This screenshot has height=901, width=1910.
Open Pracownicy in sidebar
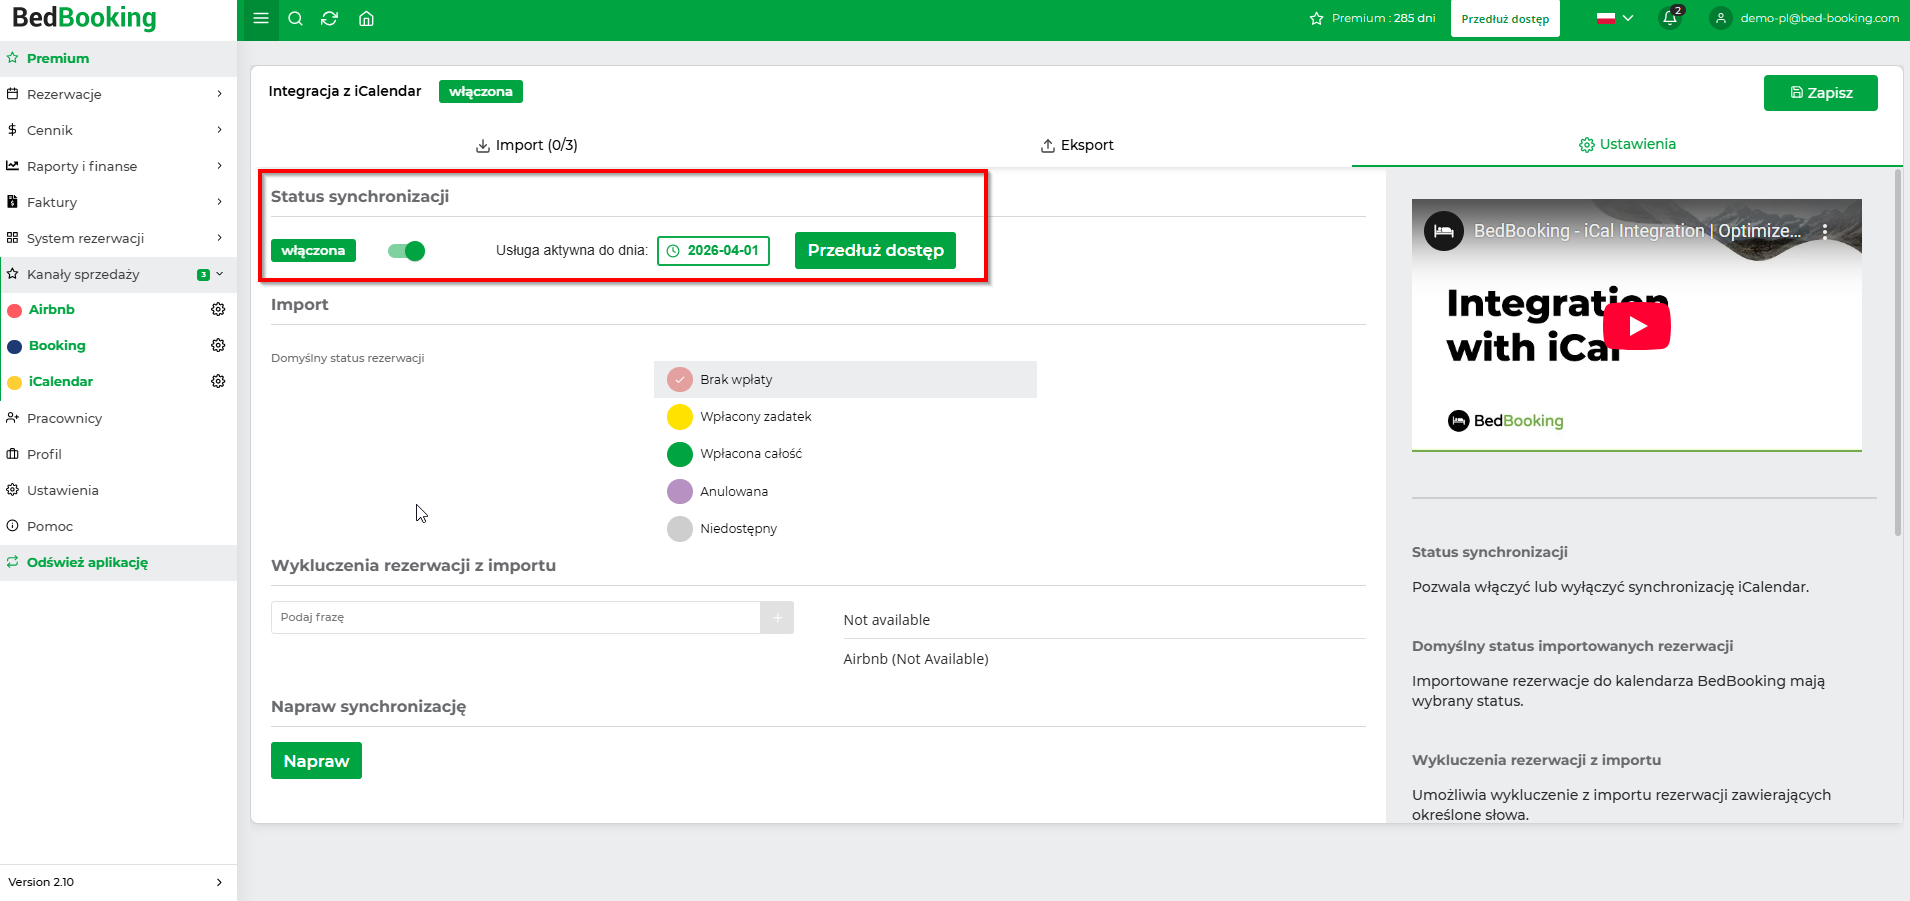point(118,418)
